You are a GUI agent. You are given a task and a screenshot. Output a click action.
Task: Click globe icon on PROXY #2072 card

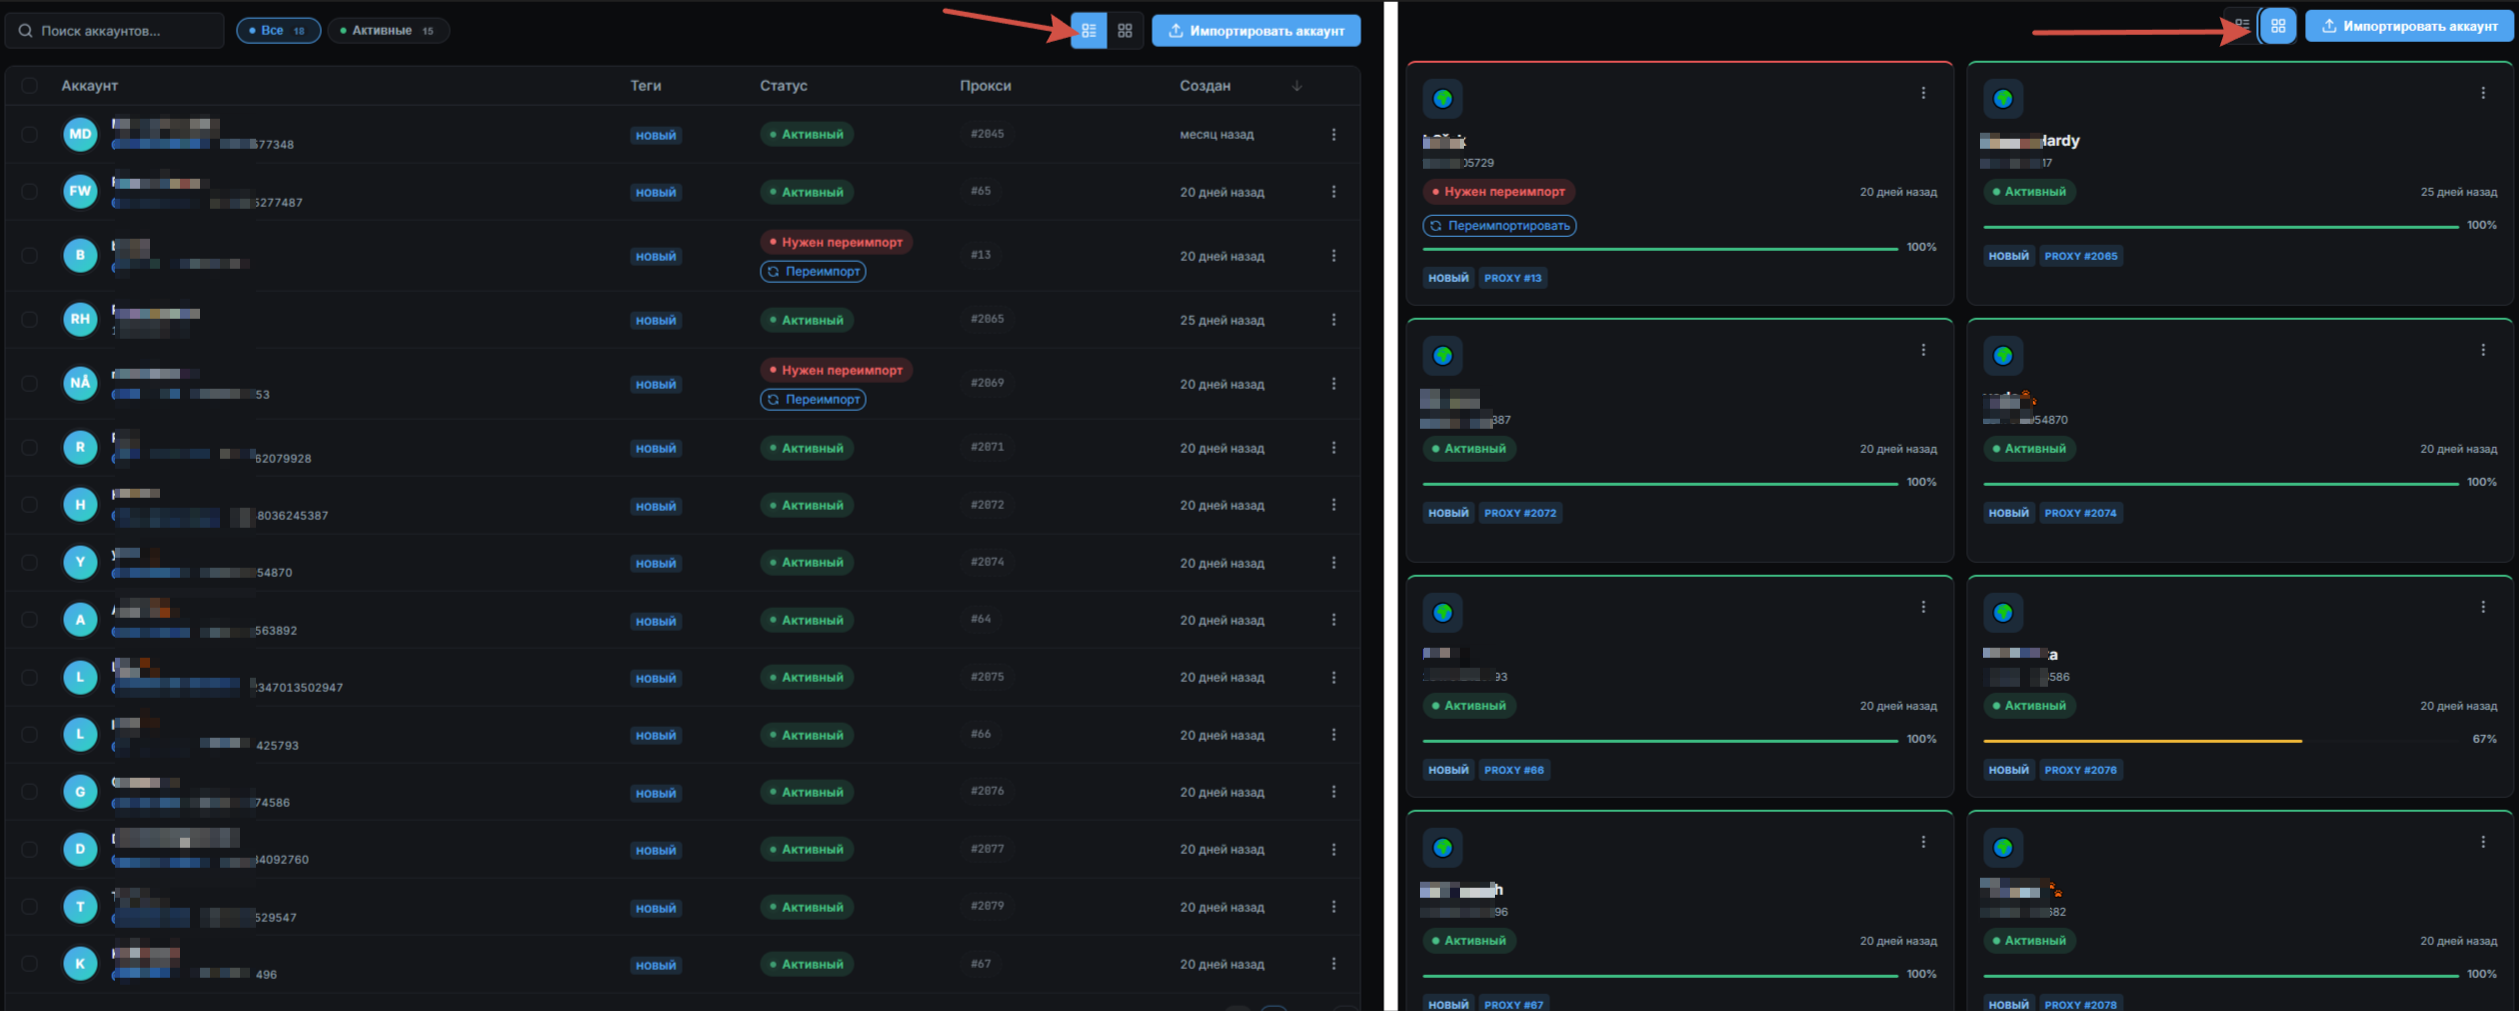1442,355
